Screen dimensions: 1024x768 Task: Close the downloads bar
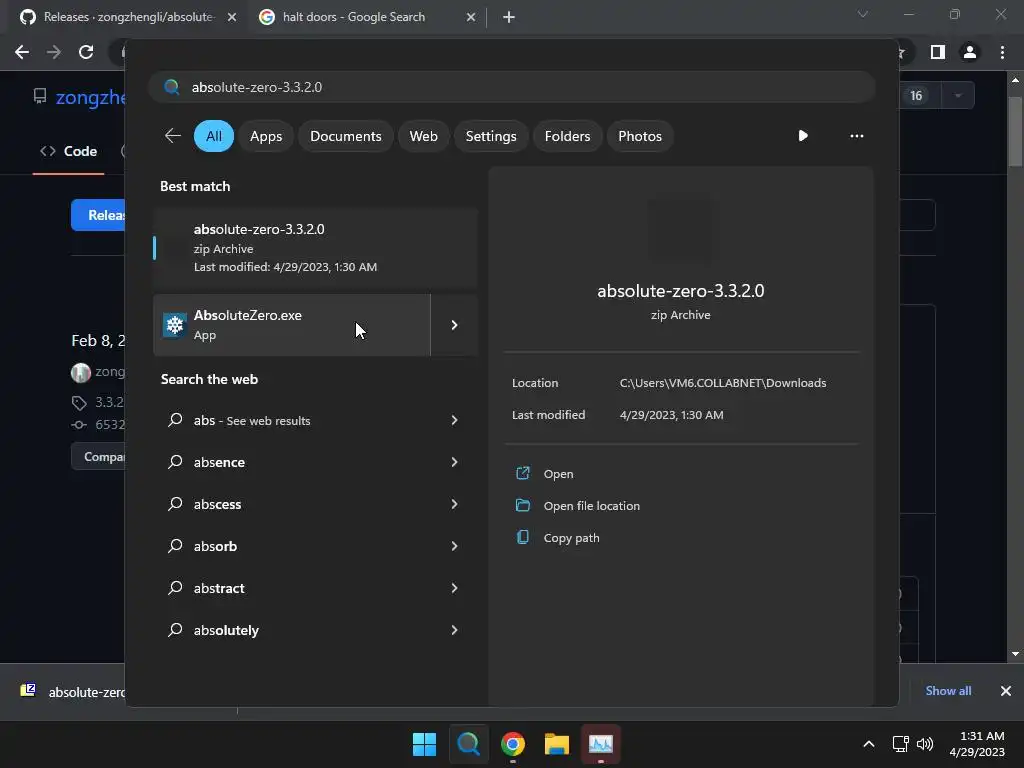1006,691
